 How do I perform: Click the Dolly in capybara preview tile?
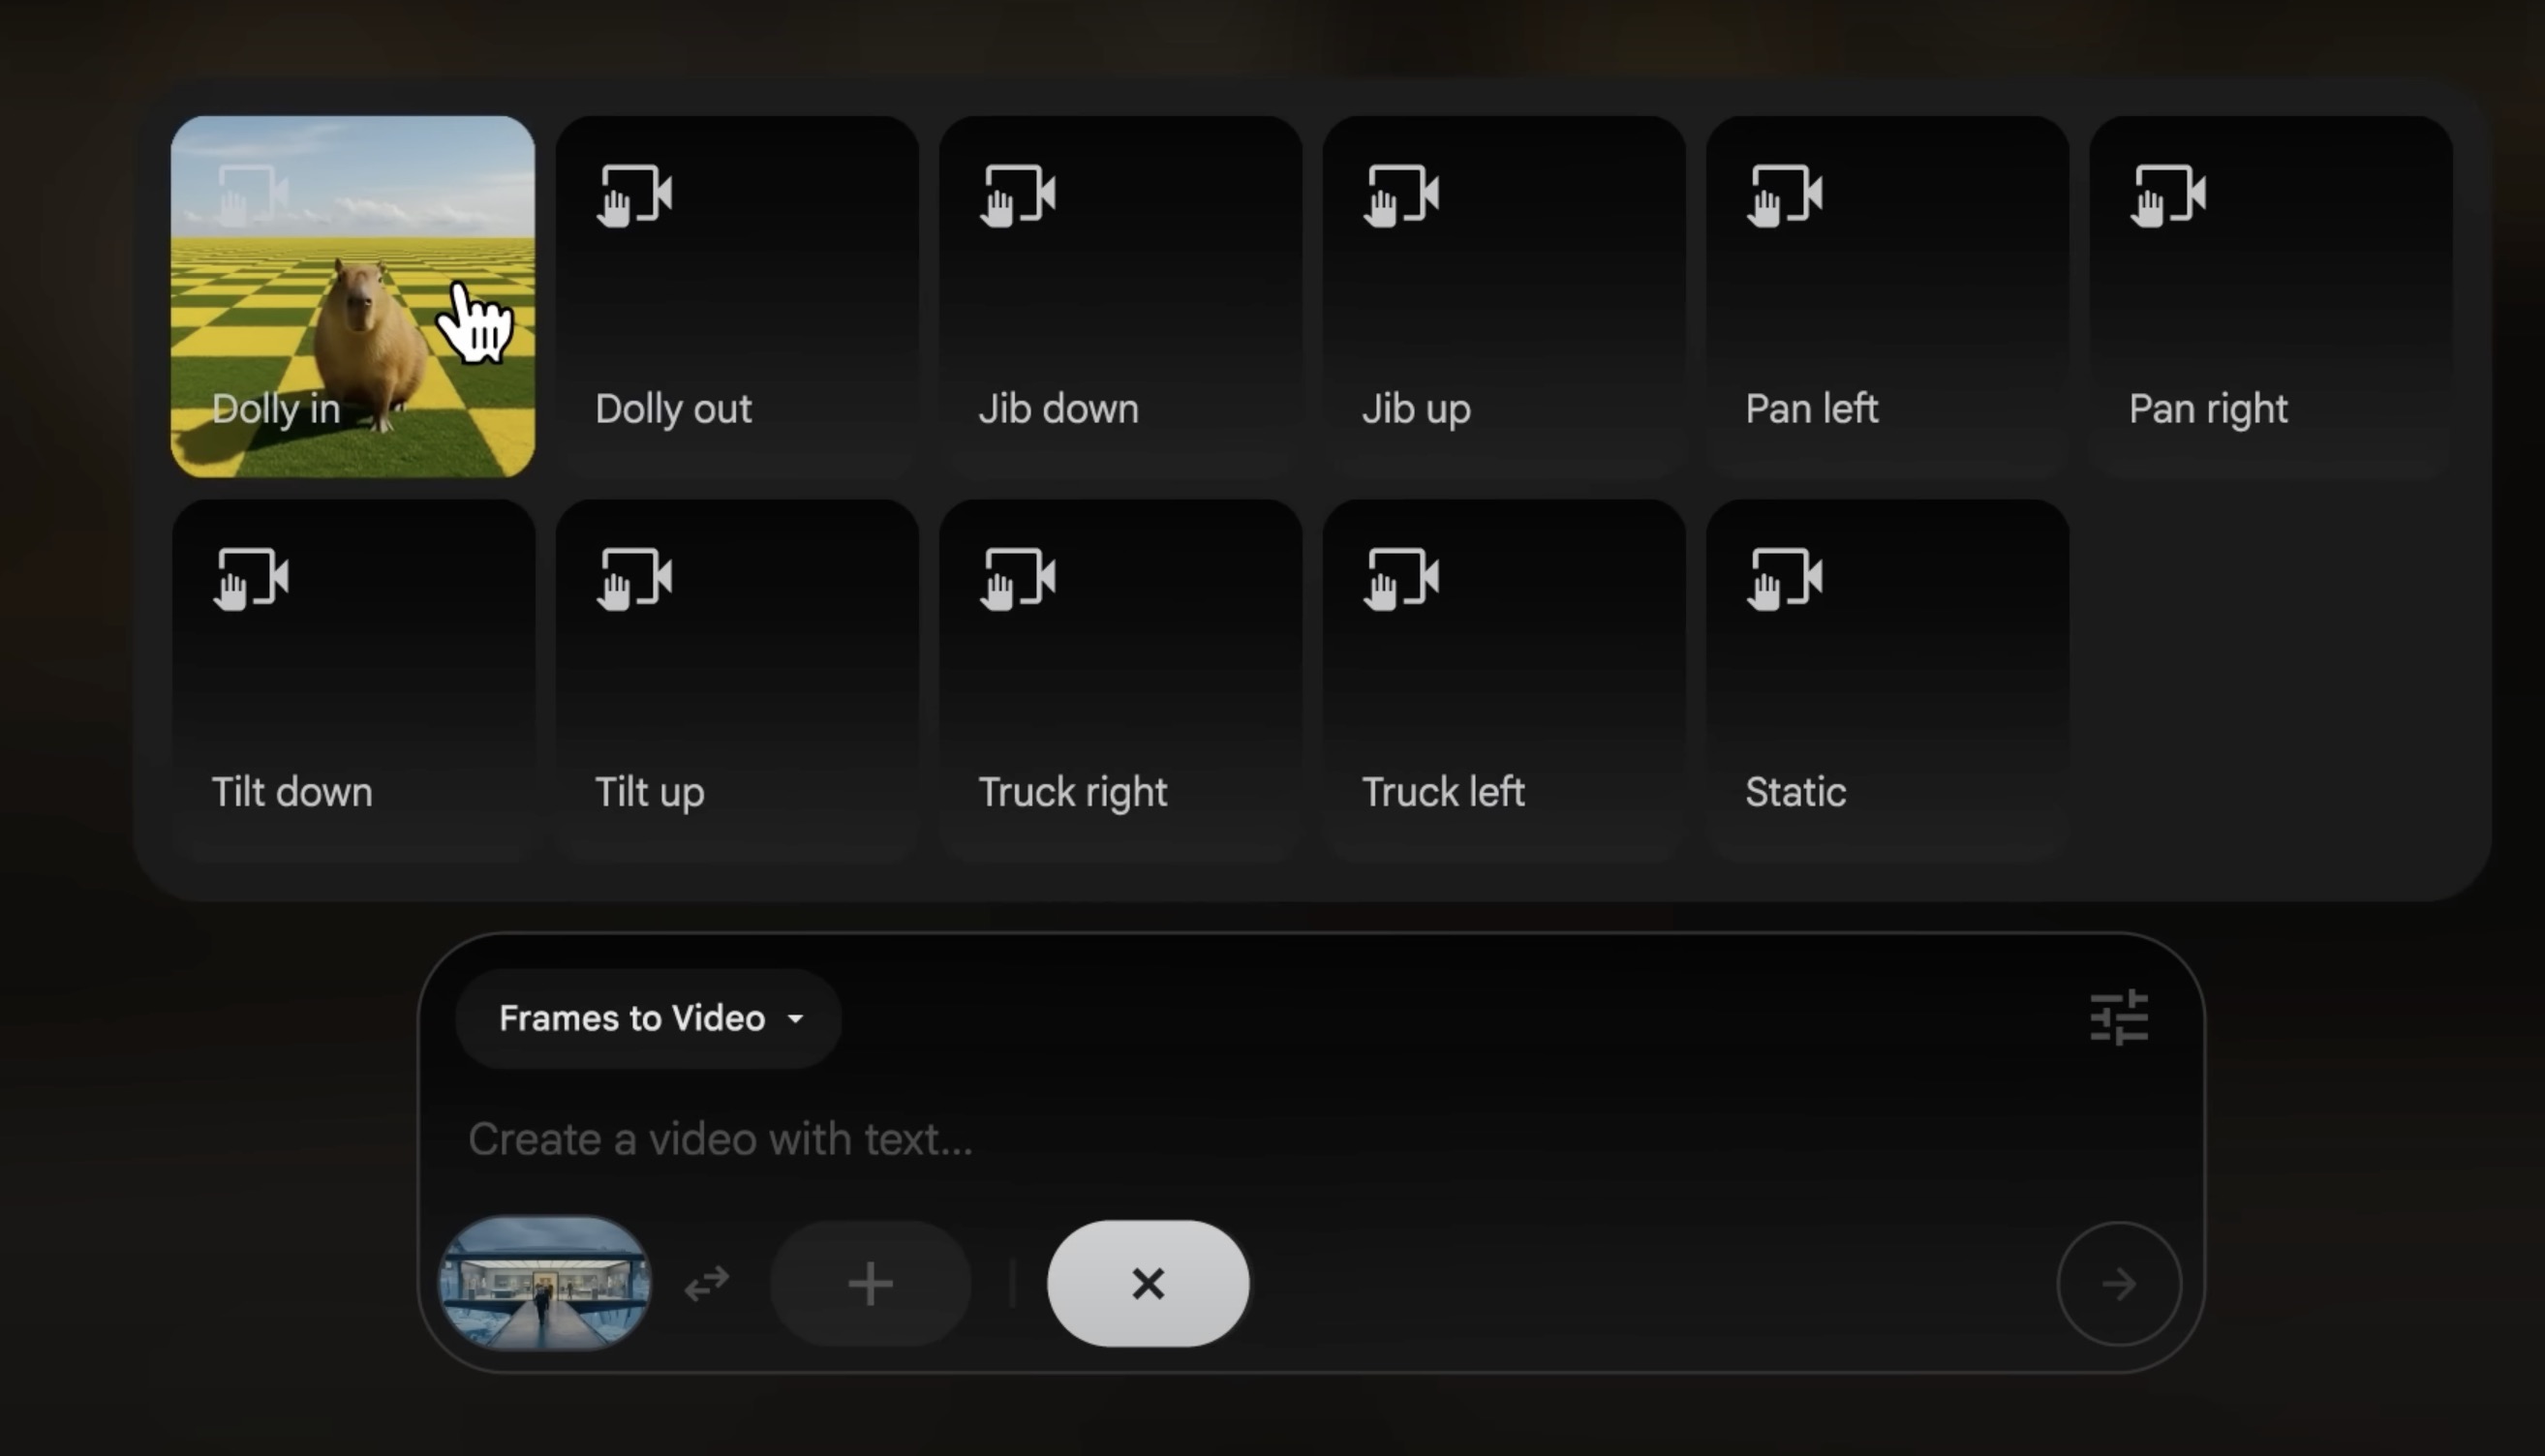click(353, 297)
